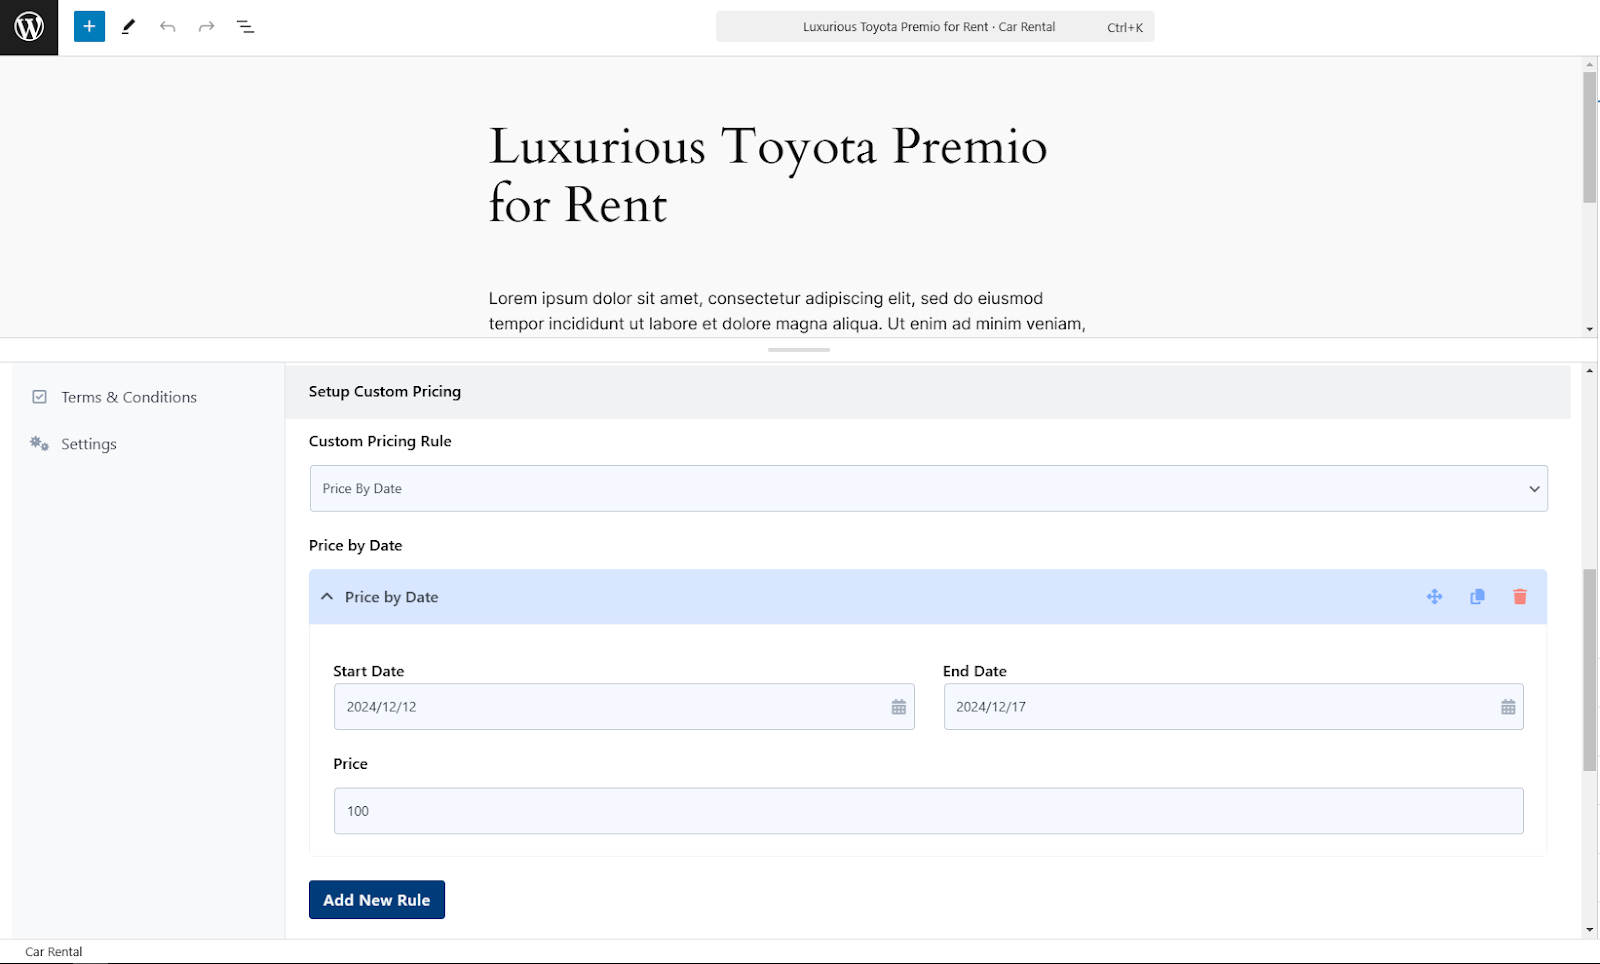Open the Start Date calendar picker icon
The width and height of the screenshot is (1600, 964).
click(x=898, y=707)
